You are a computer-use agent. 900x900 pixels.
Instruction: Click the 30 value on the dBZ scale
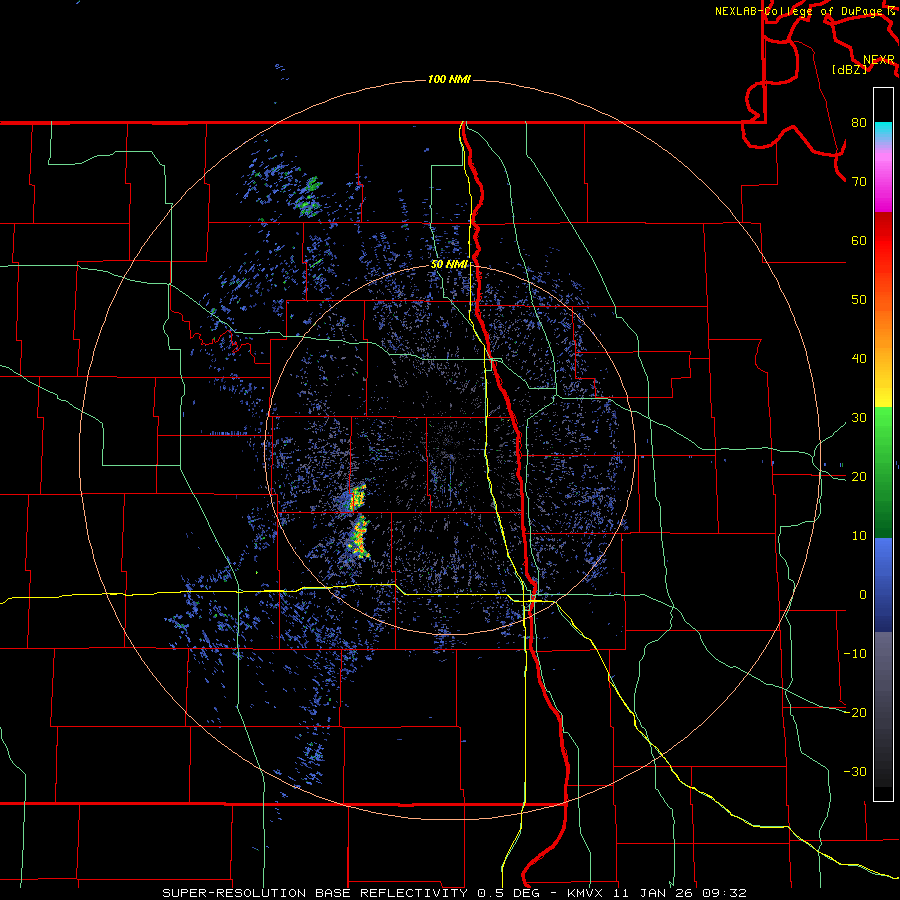click(859, 418)
